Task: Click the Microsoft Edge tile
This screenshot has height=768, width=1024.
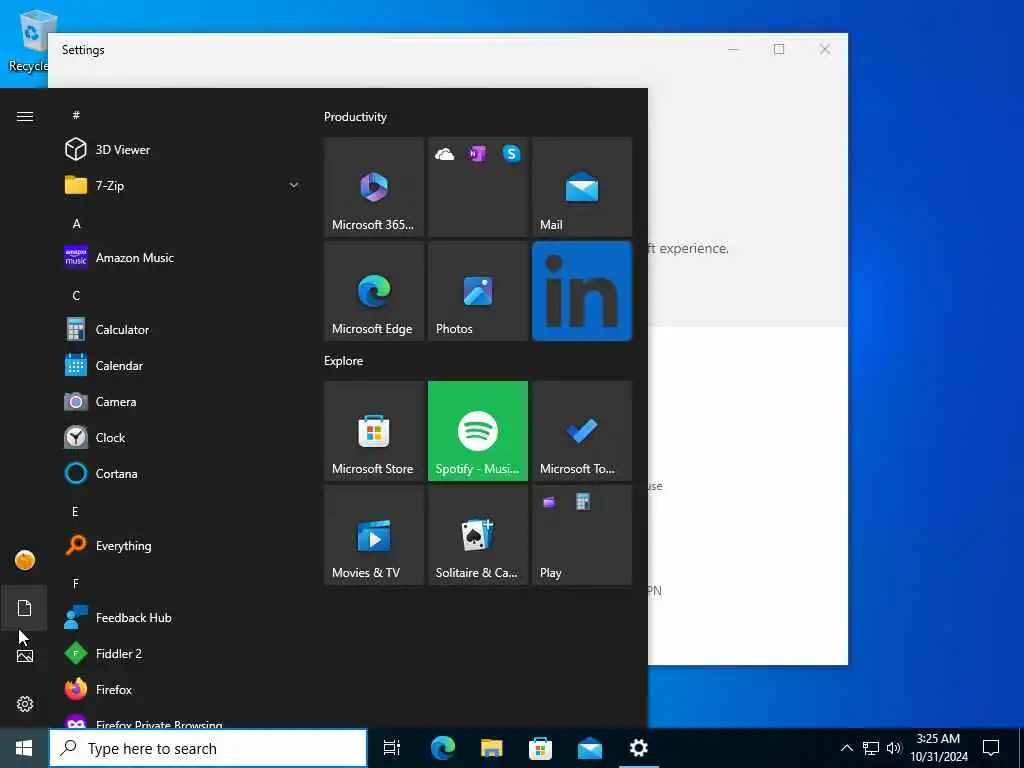Action: [x=374, y=291]
